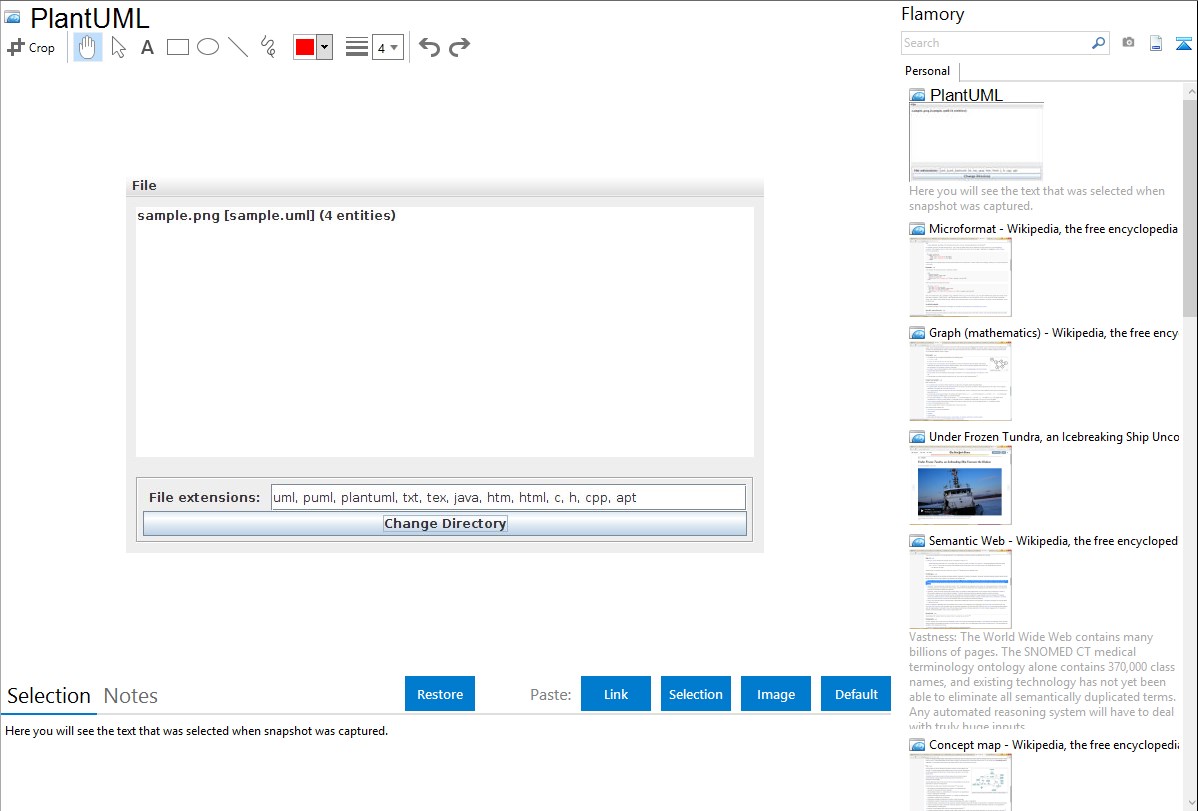Switch to the Notes tab
1198x811 pixels.
click(131, 696)
